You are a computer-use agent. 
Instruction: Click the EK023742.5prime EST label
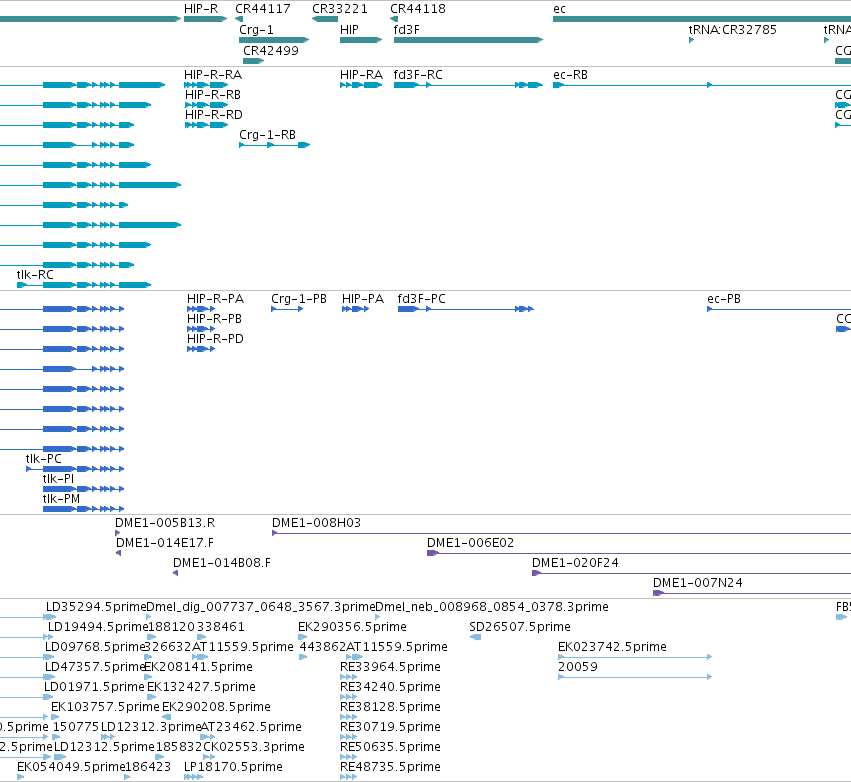[612, 647]
